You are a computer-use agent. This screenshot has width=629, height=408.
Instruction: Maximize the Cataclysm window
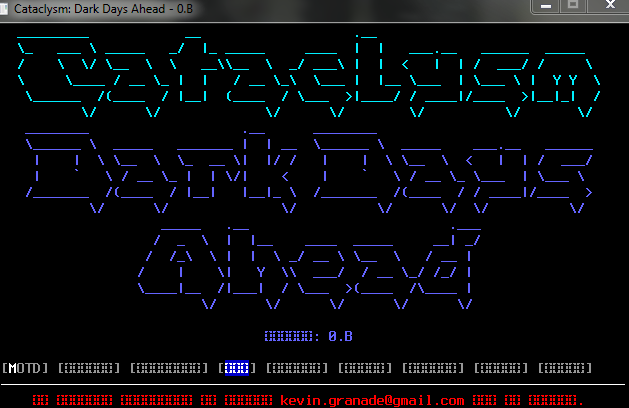coord(573,6)
